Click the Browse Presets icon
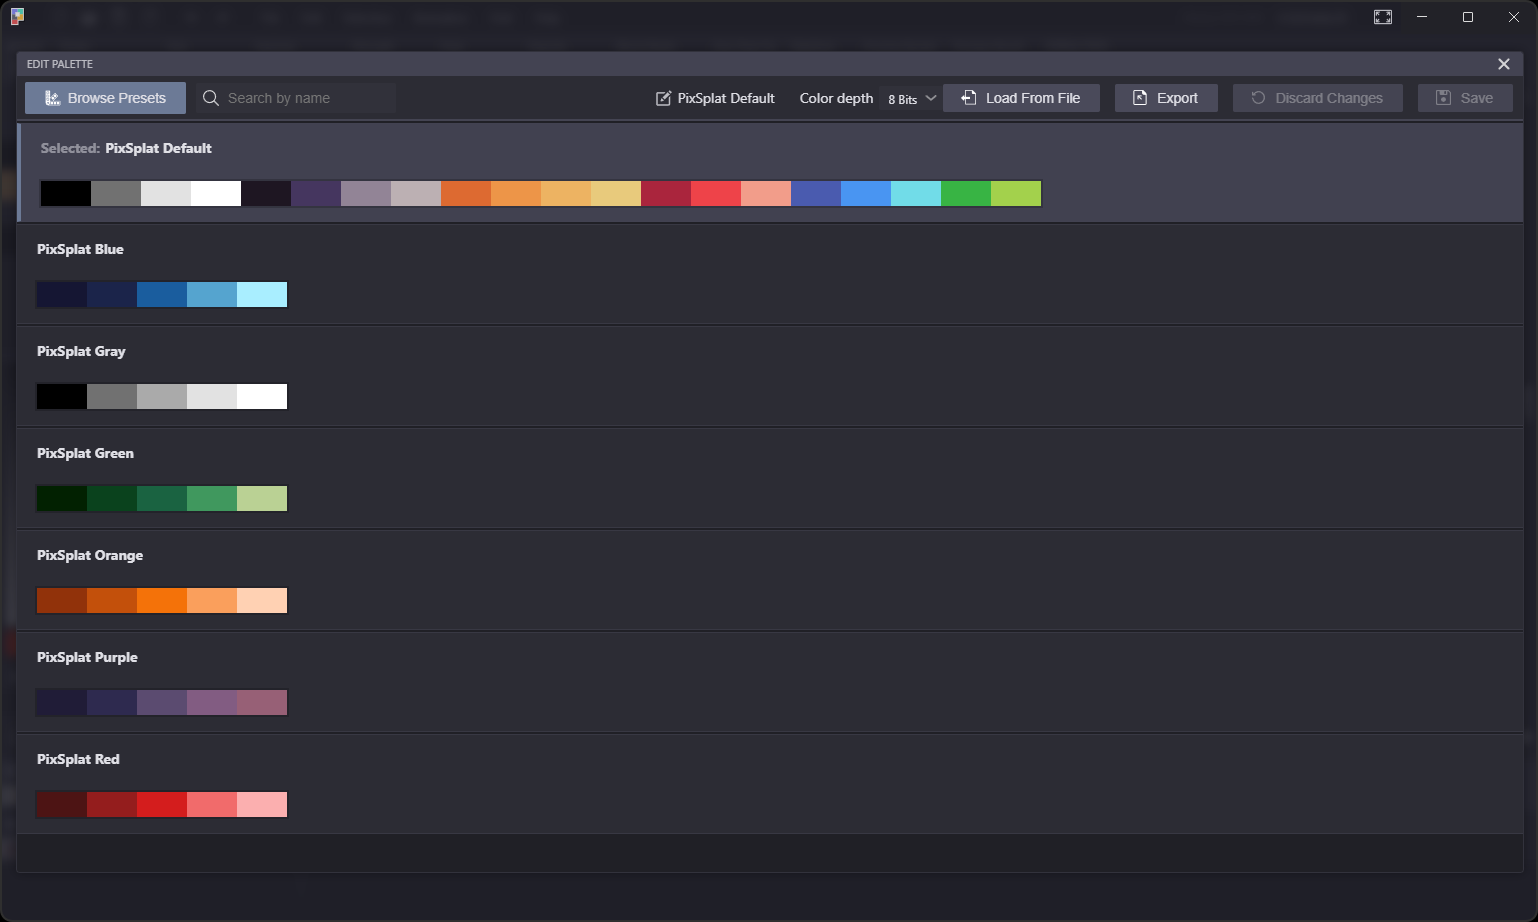This screenshot has height=922, width=1538. tap(52, 98)
